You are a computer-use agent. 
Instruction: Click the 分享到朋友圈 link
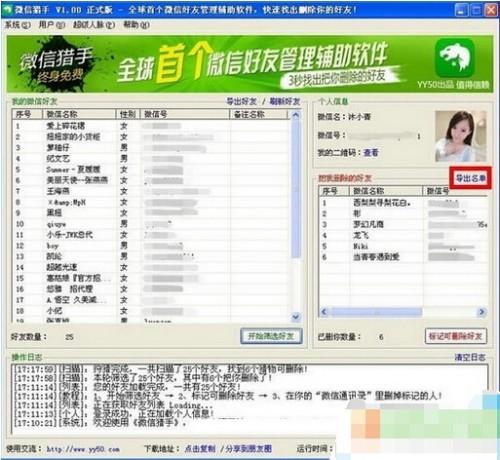pyautogui.click(x=248, y=449)
